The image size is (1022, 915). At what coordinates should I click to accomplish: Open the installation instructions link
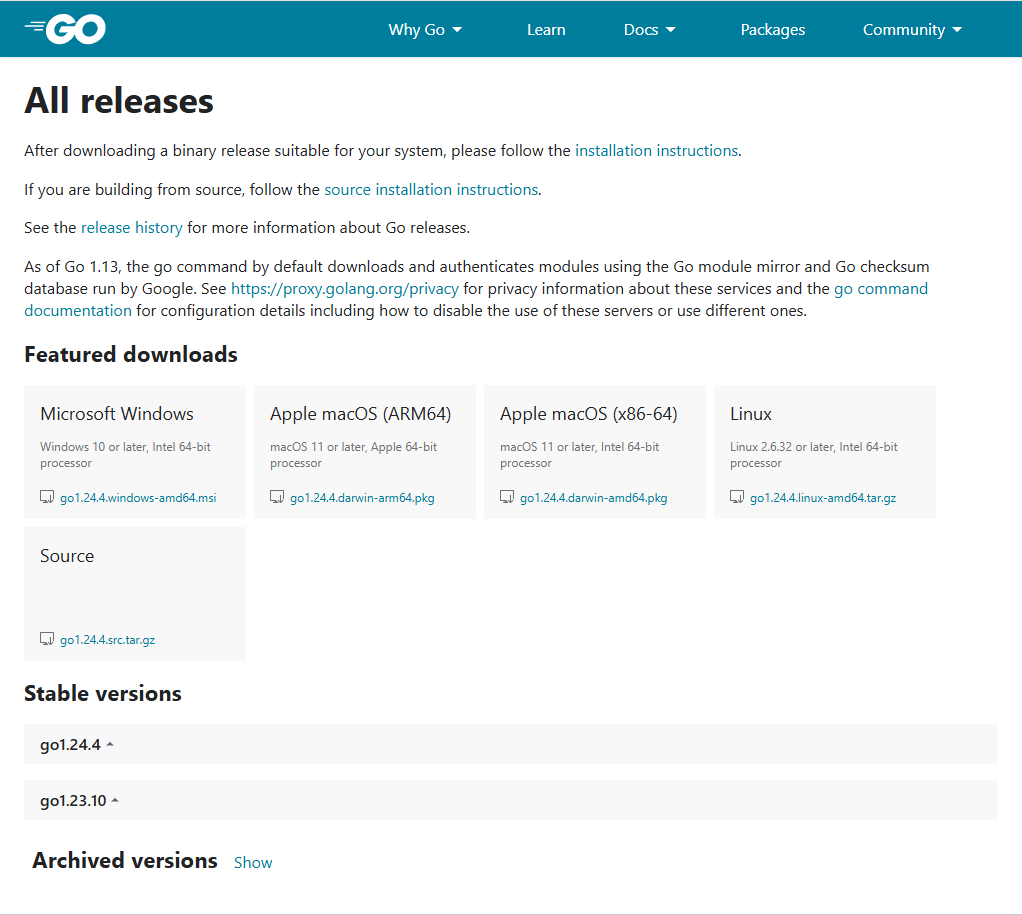(x=656, y=151)
